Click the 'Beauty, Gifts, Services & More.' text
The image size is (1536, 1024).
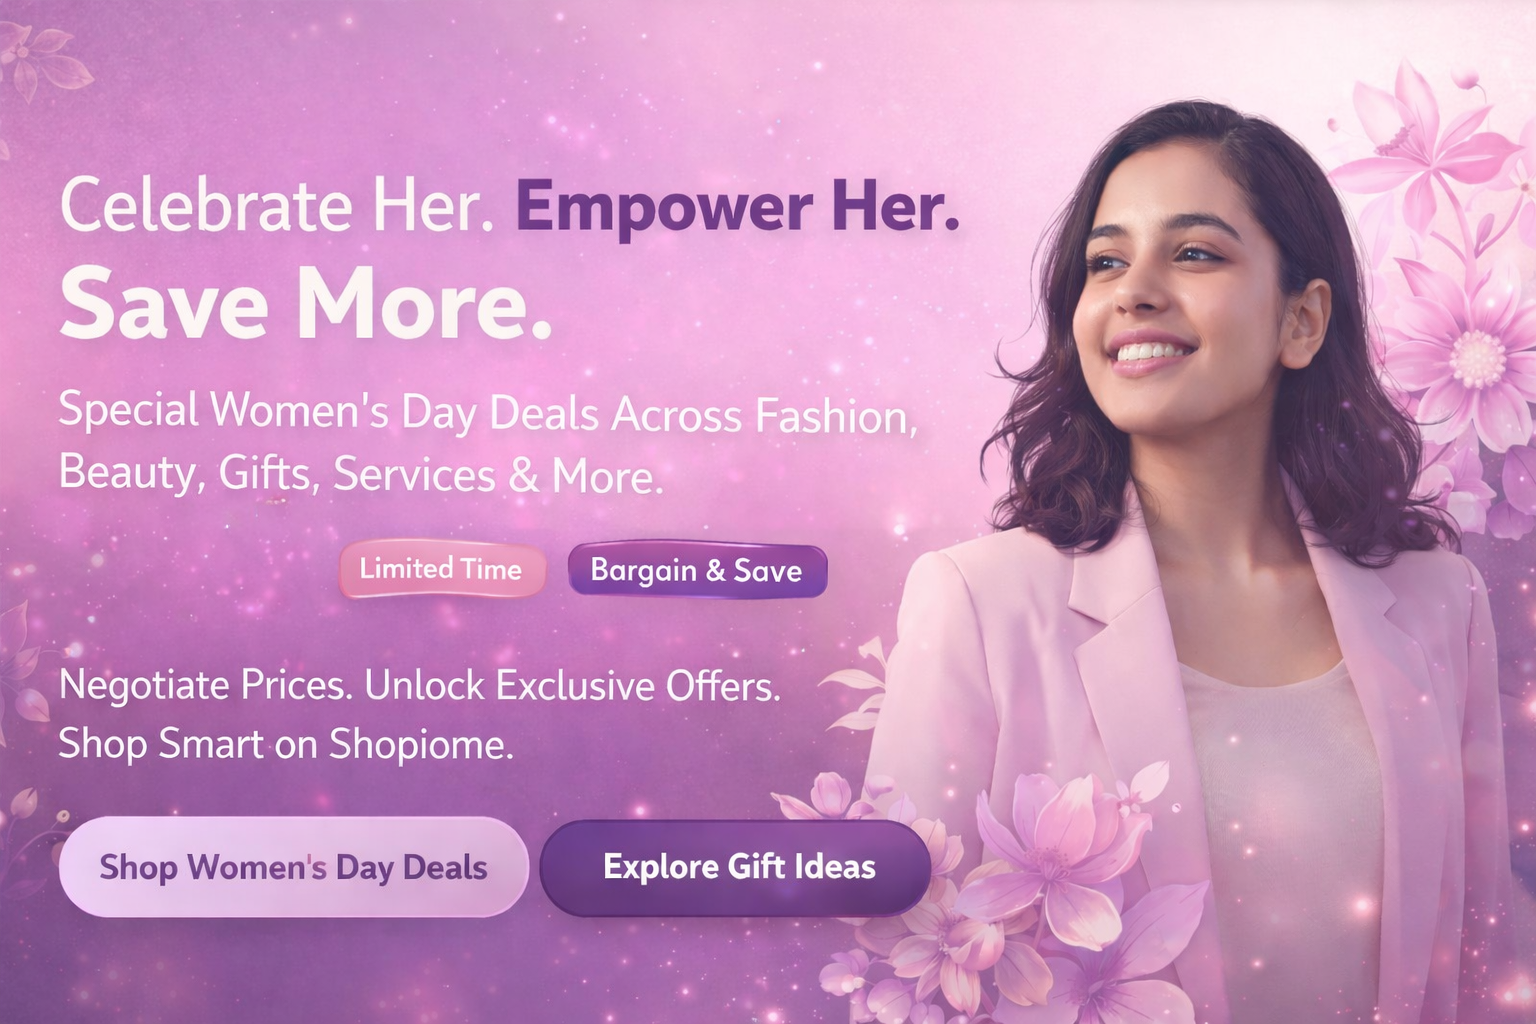[x=361, y=474]
